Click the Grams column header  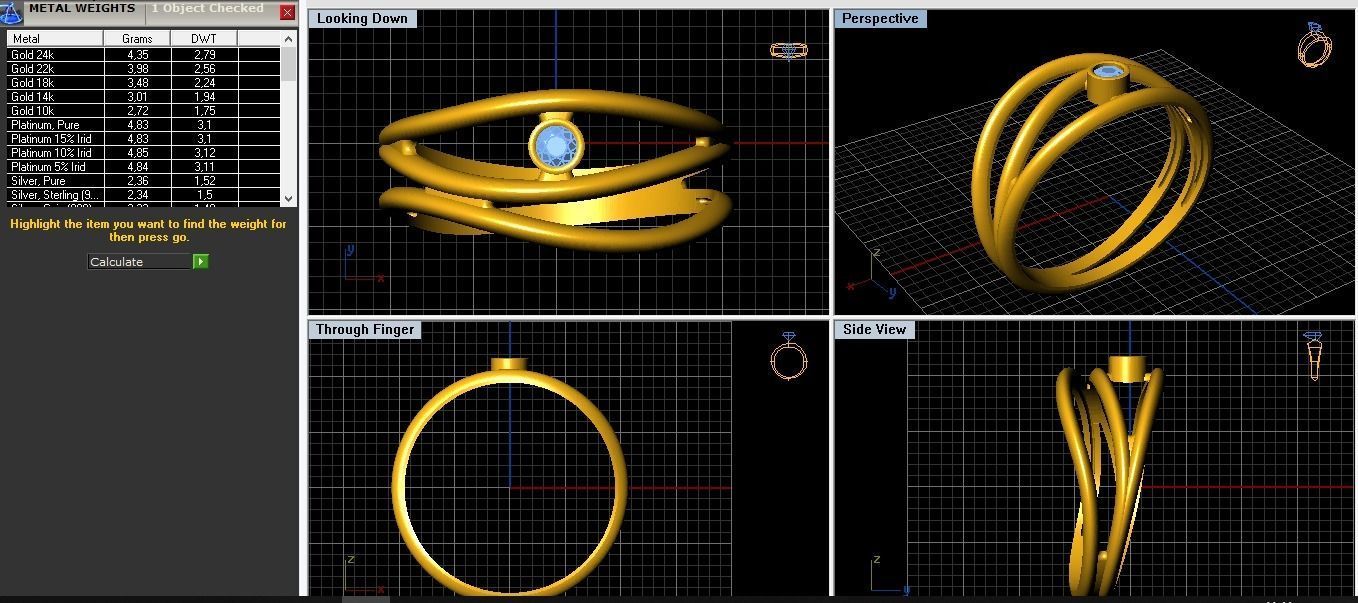click(137, 39)
